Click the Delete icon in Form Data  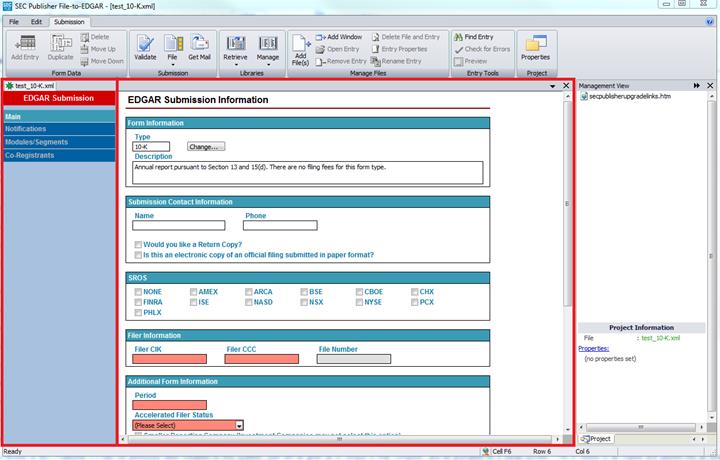(x=84, y=37)
